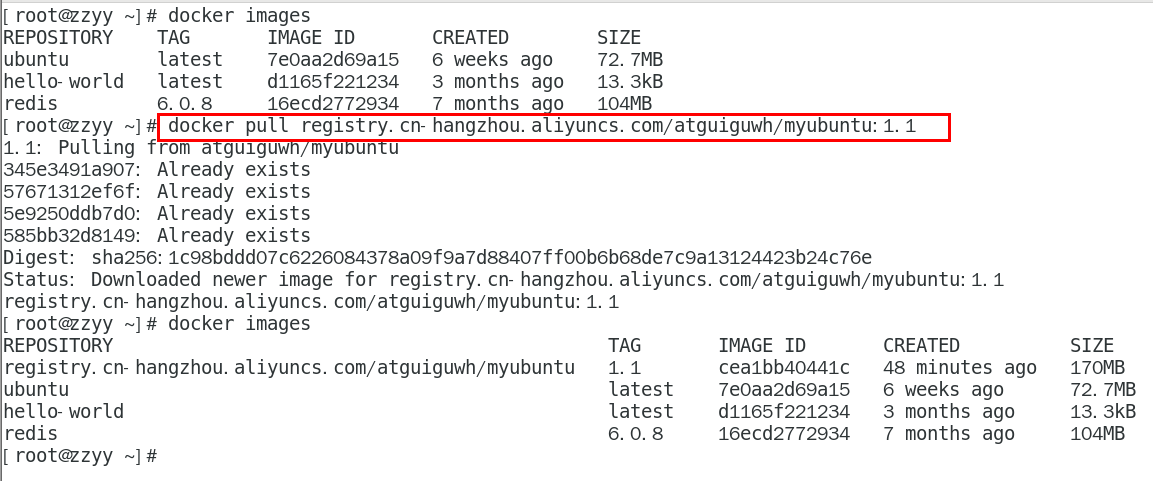Click the 1.1 tag in the second table
1153x481 pixels.
(624, 368)
